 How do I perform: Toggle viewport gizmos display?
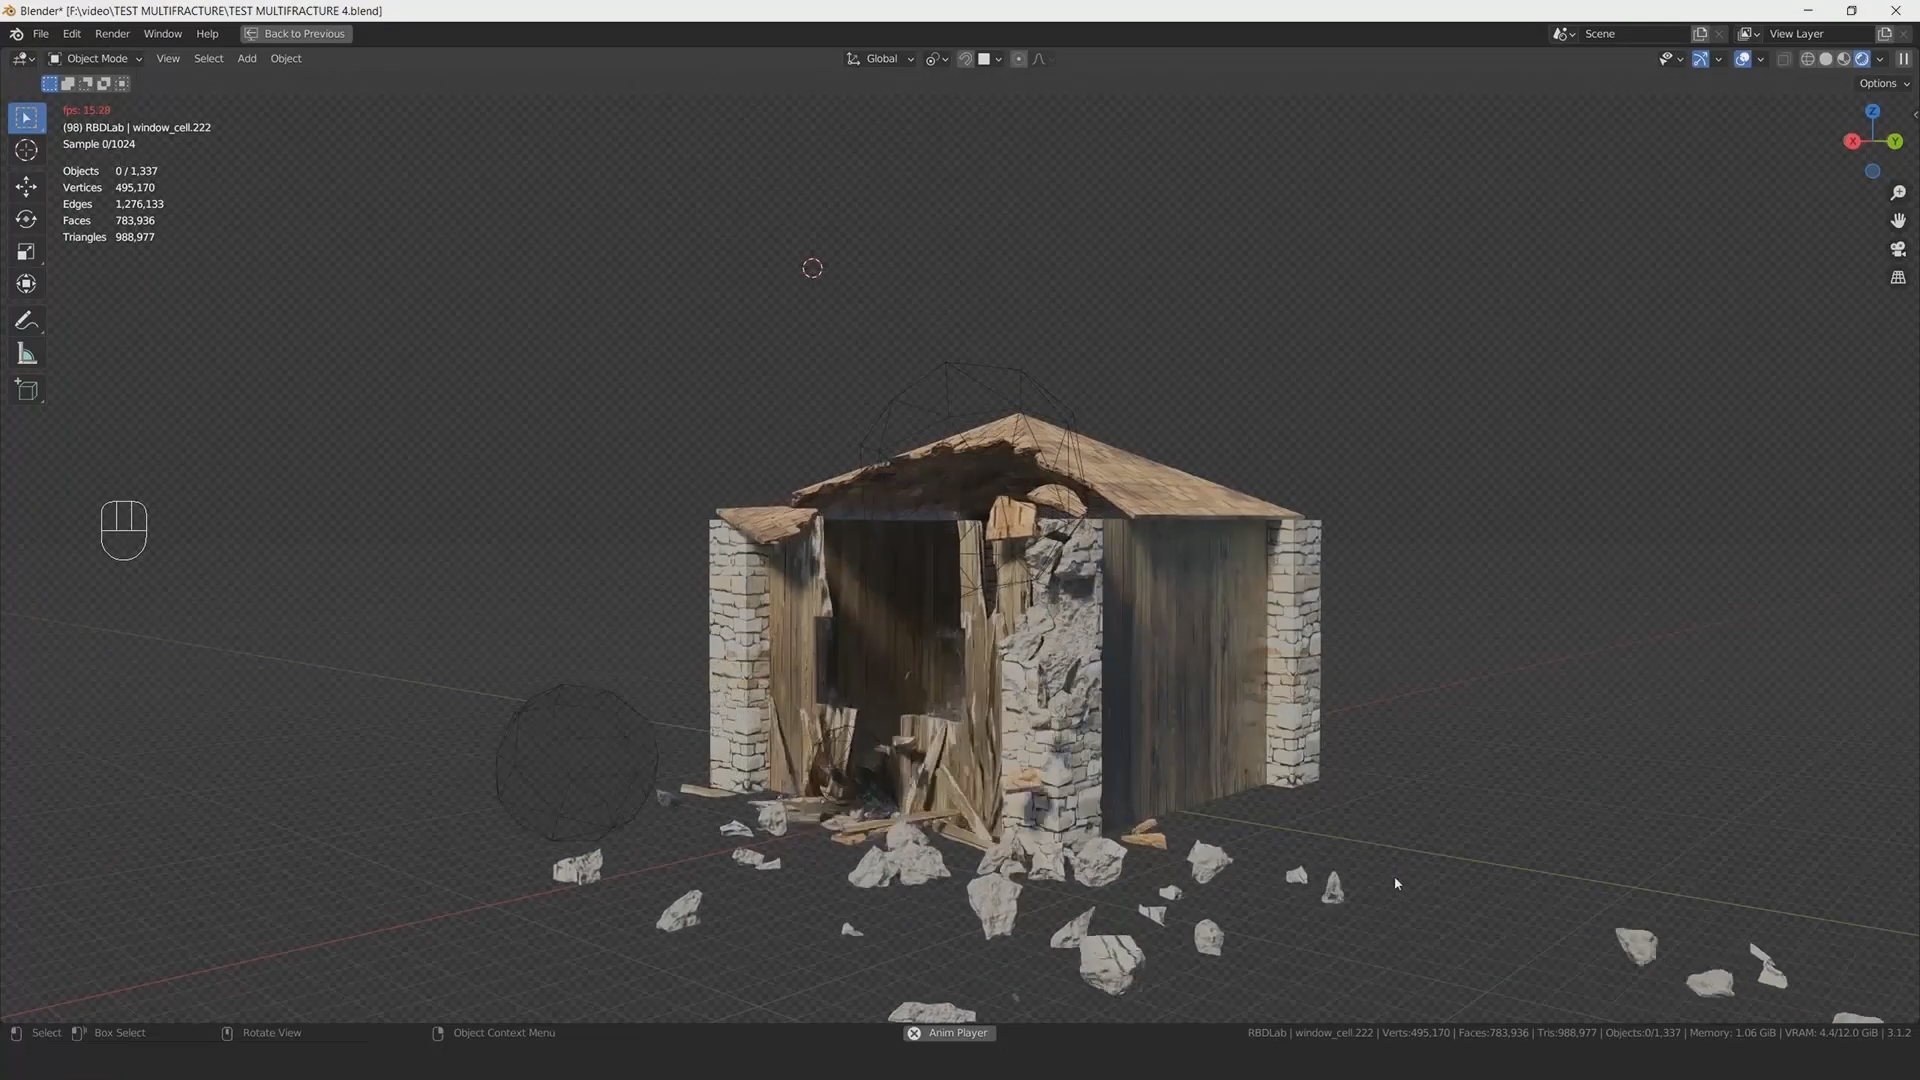1700,59
